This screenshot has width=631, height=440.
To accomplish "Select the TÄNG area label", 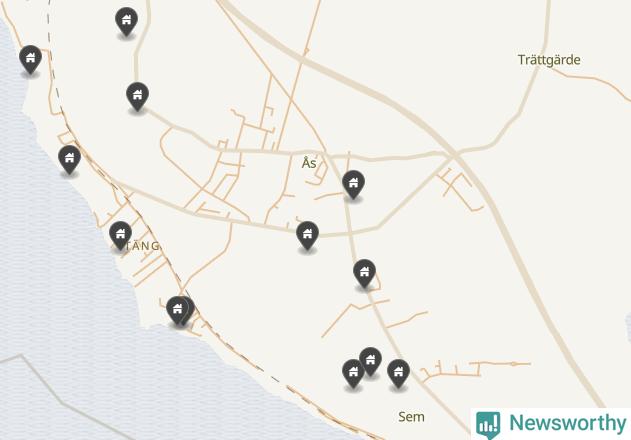I will (x=141, y=246).
